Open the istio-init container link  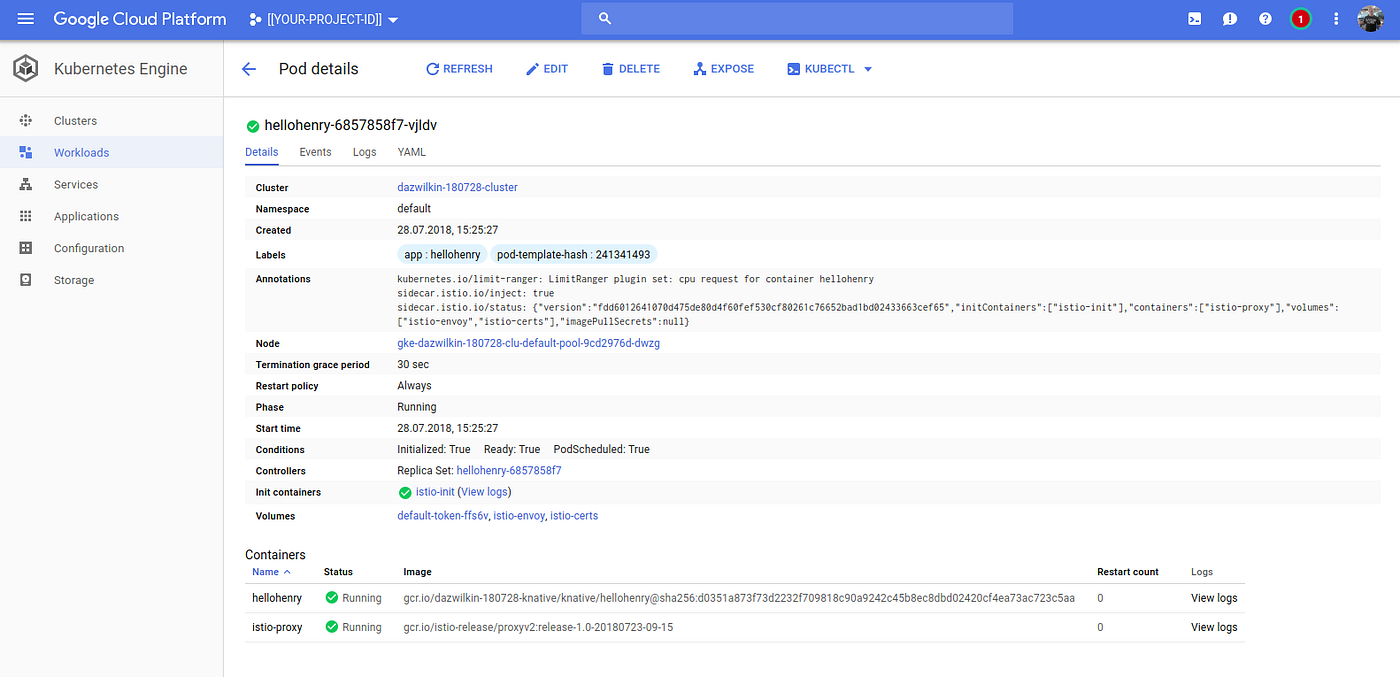tap(435, 493)
